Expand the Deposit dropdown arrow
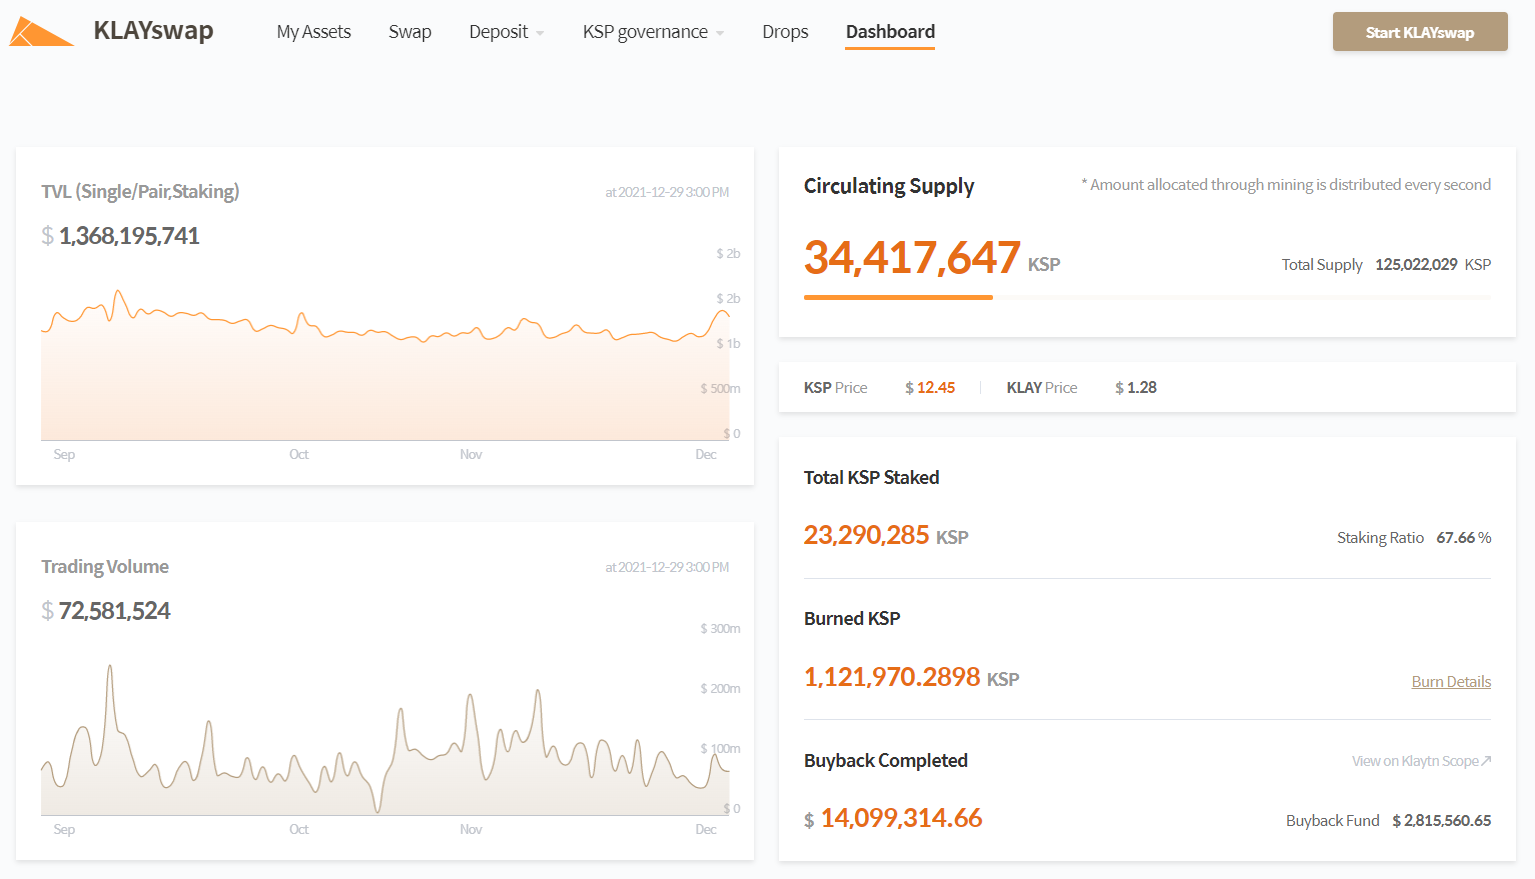This screenshot has width=1535, height=879. pyautogui.click(x=540, y=33)
